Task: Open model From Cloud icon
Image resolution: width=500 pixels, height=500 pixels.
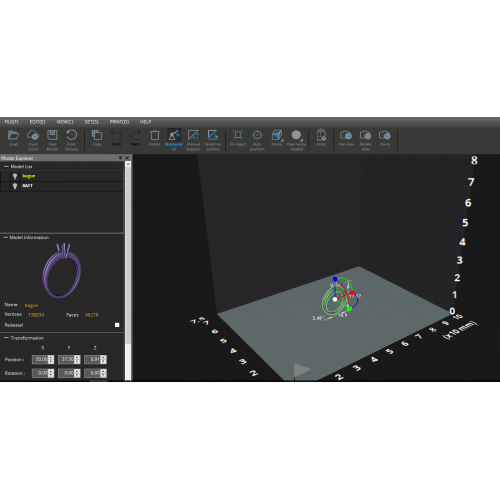Action: click(x=33, y=135)
